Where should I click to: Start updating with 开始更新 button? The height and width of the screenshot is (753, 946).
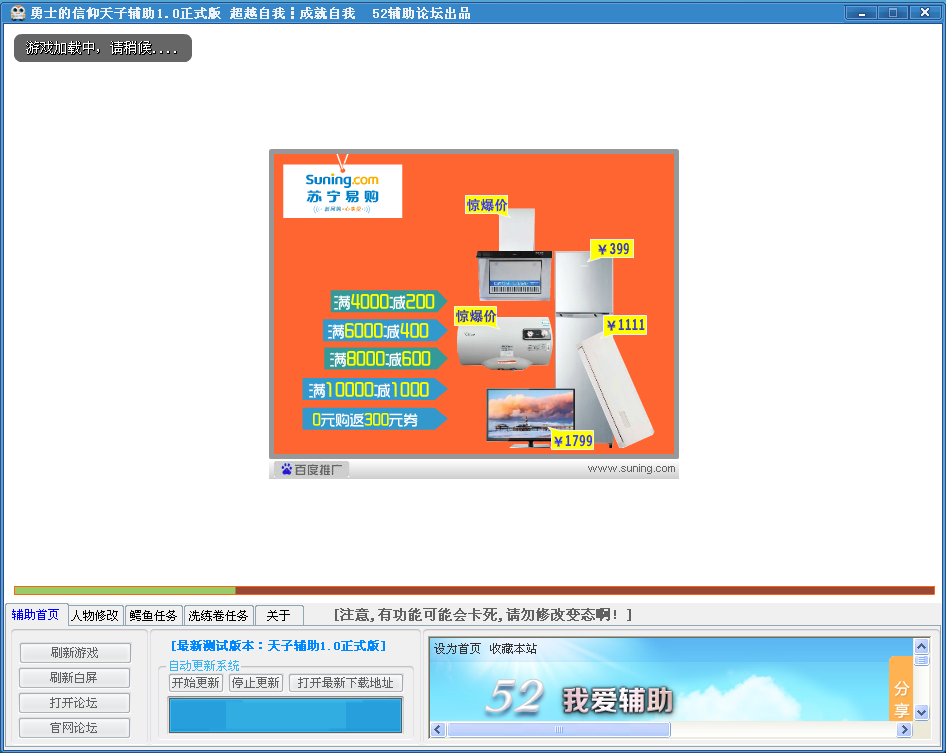[x=195, y=682]
